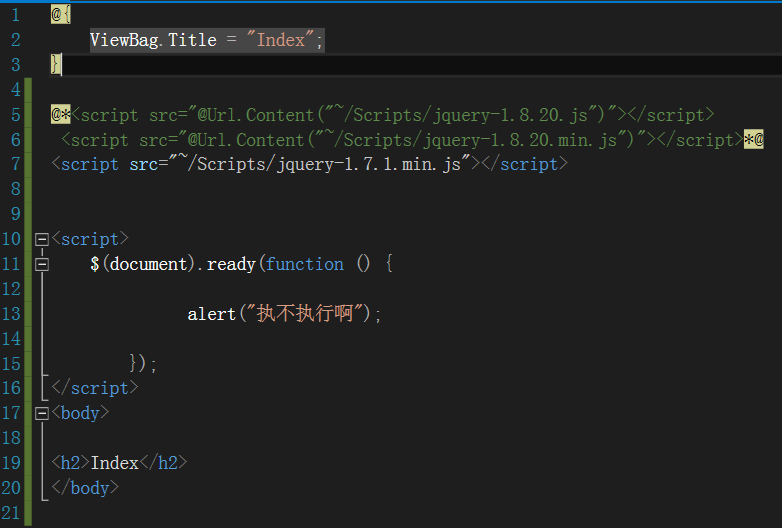Click the closing body tag on line 20

click(x=85, y=488)
